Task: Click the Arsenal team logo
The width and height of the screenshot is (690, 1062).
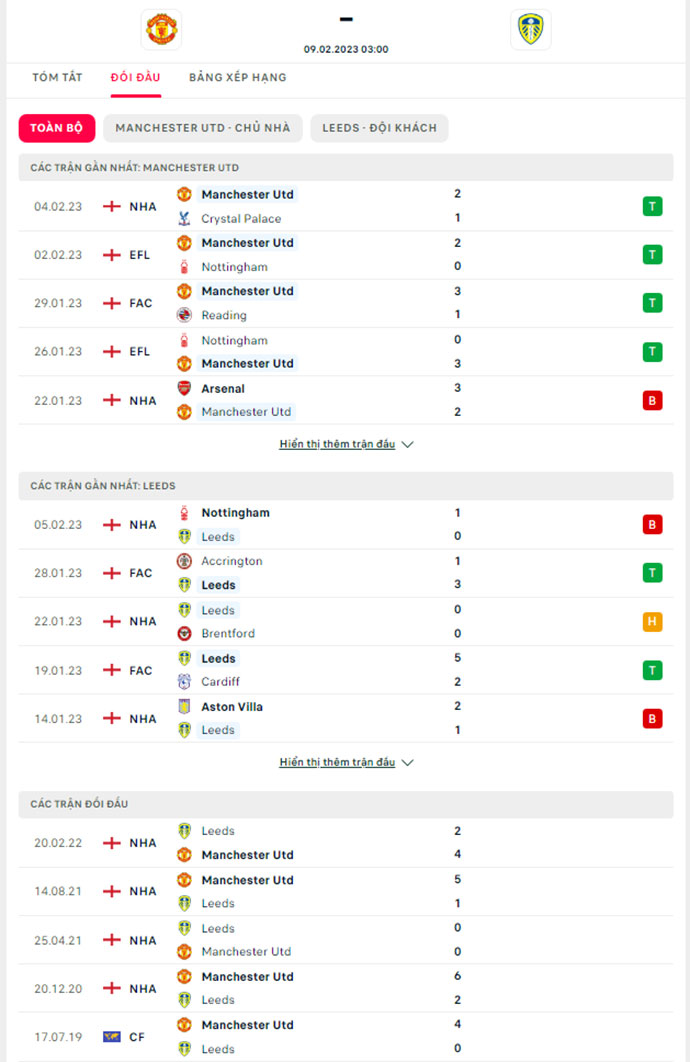Action: [184, 388]
